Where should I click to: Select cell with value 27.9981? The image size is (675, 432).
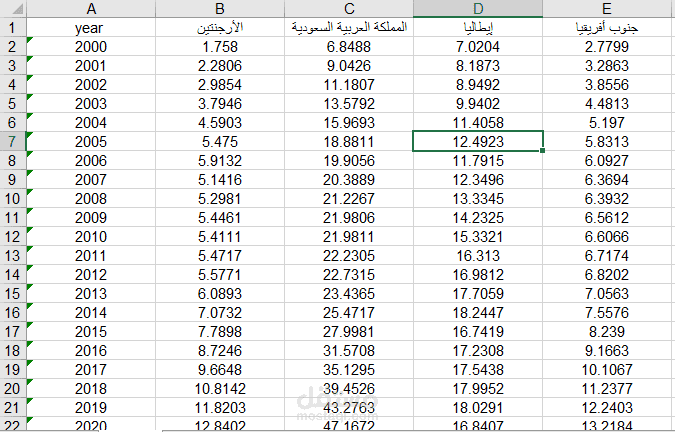(x=349, y=332)
